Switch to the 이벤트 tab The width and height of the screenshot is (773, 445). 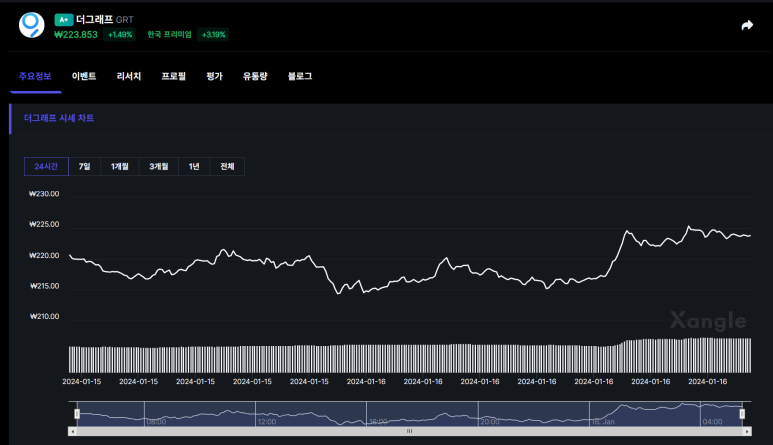pos(84,76)
